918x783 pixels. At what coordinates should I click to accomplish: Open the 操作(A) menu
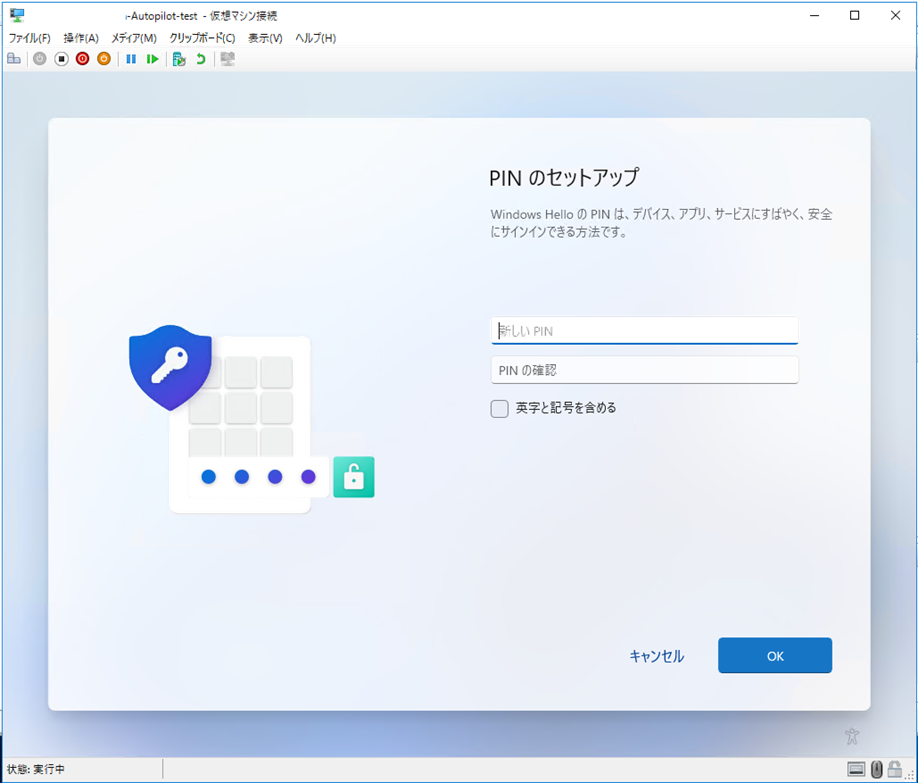click(x=81, y=38)
